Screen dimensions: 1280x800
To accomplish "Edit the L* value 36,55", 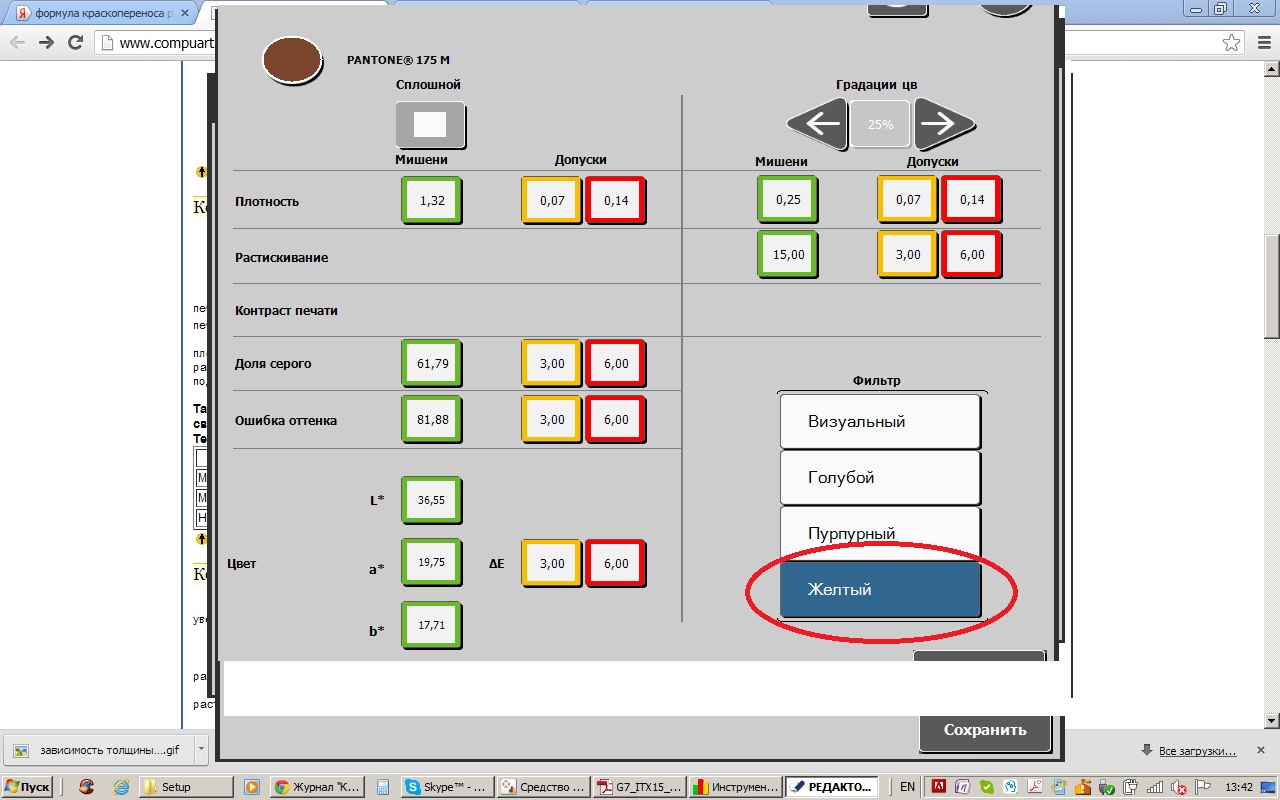I will [x=431, y=500].
